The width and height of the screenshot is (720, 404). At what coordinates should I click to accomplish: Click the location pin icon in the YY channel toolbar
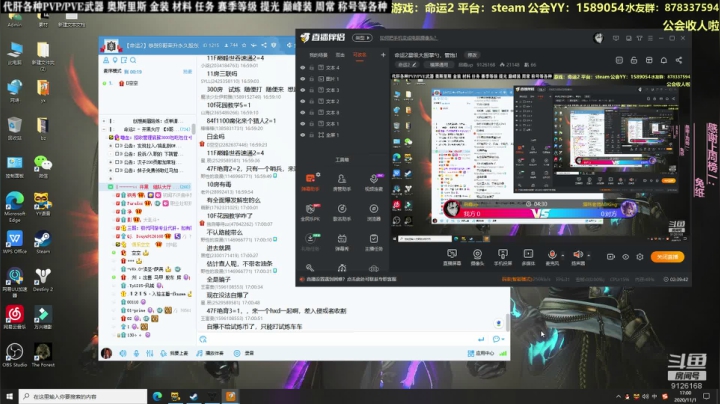point(115,60)
